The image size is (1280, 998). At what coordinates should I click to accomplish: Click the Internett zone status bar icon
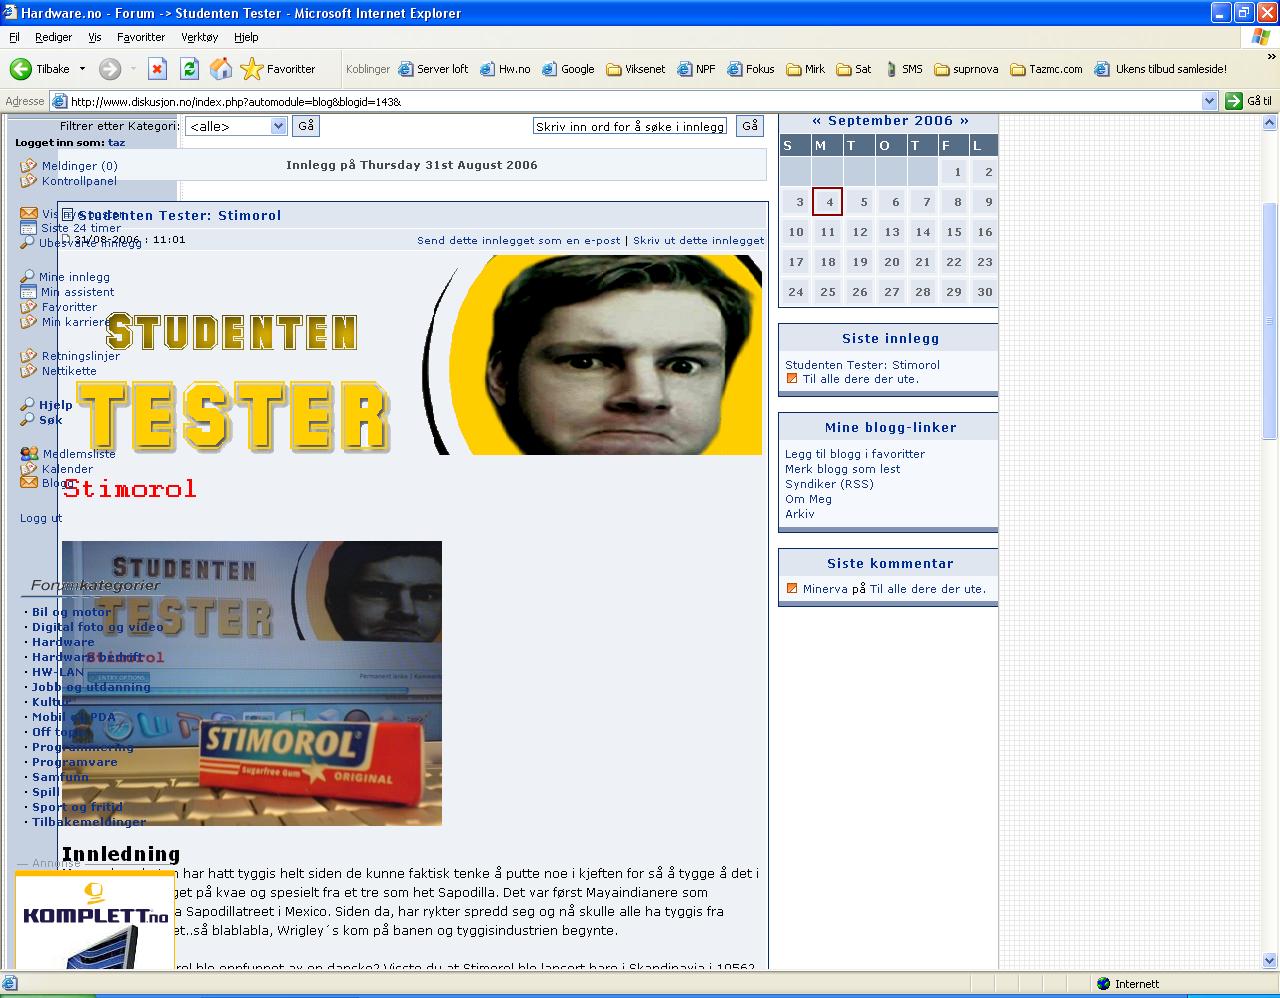[1103, 984]
